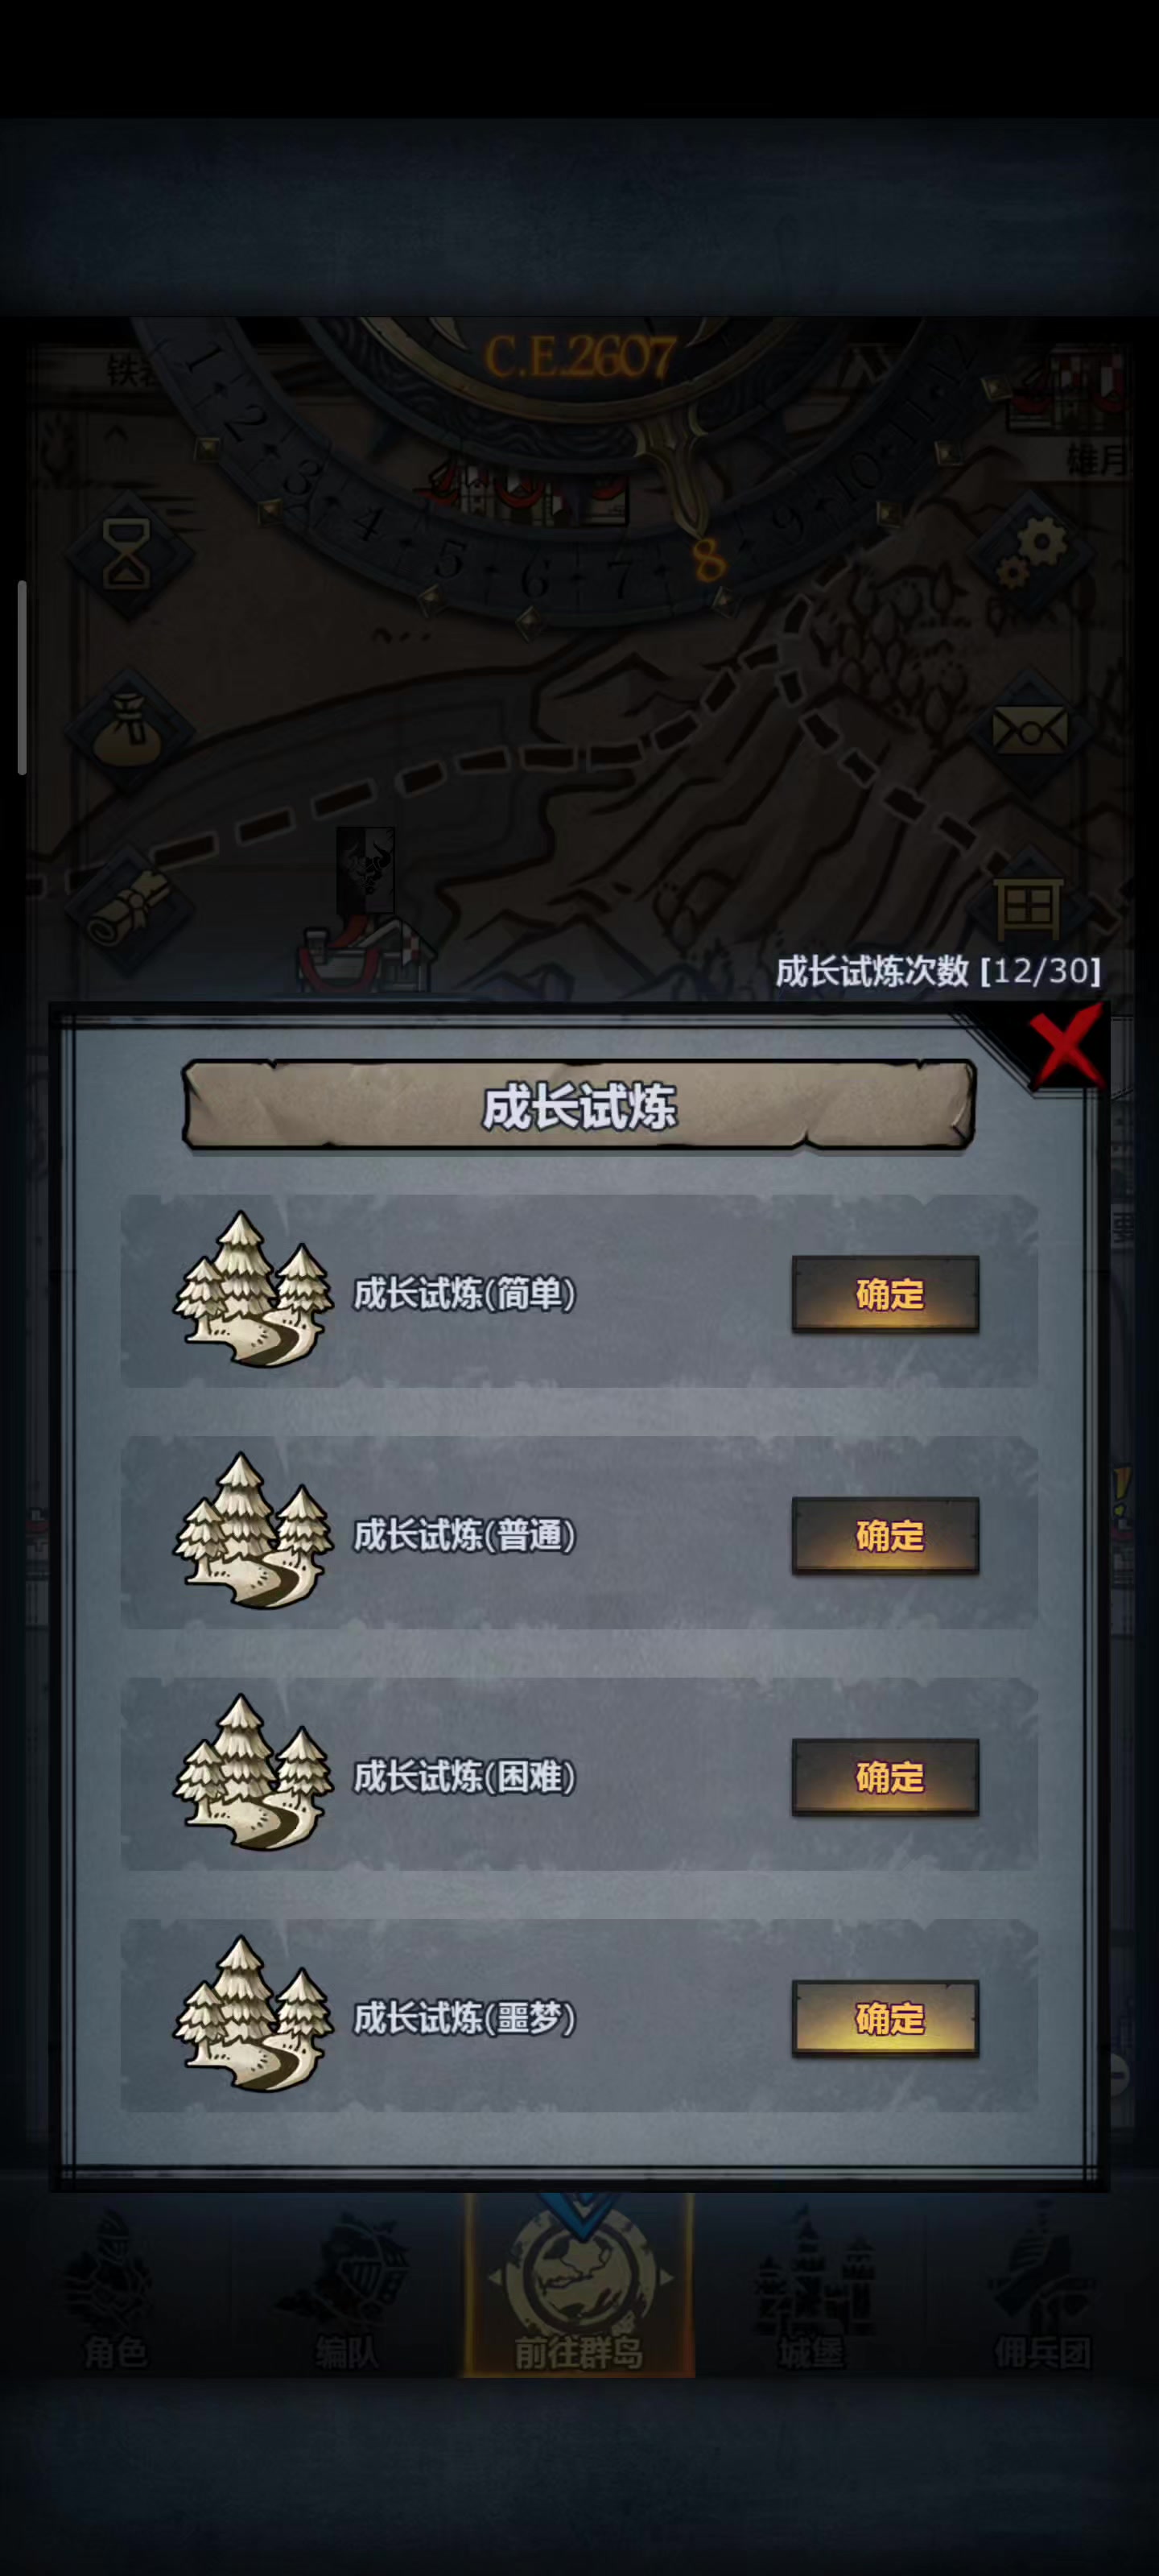The image size is (1159, 2576).
Task: Click the pine tree icon for 困难 trial
Action: tap(253, 1771)
